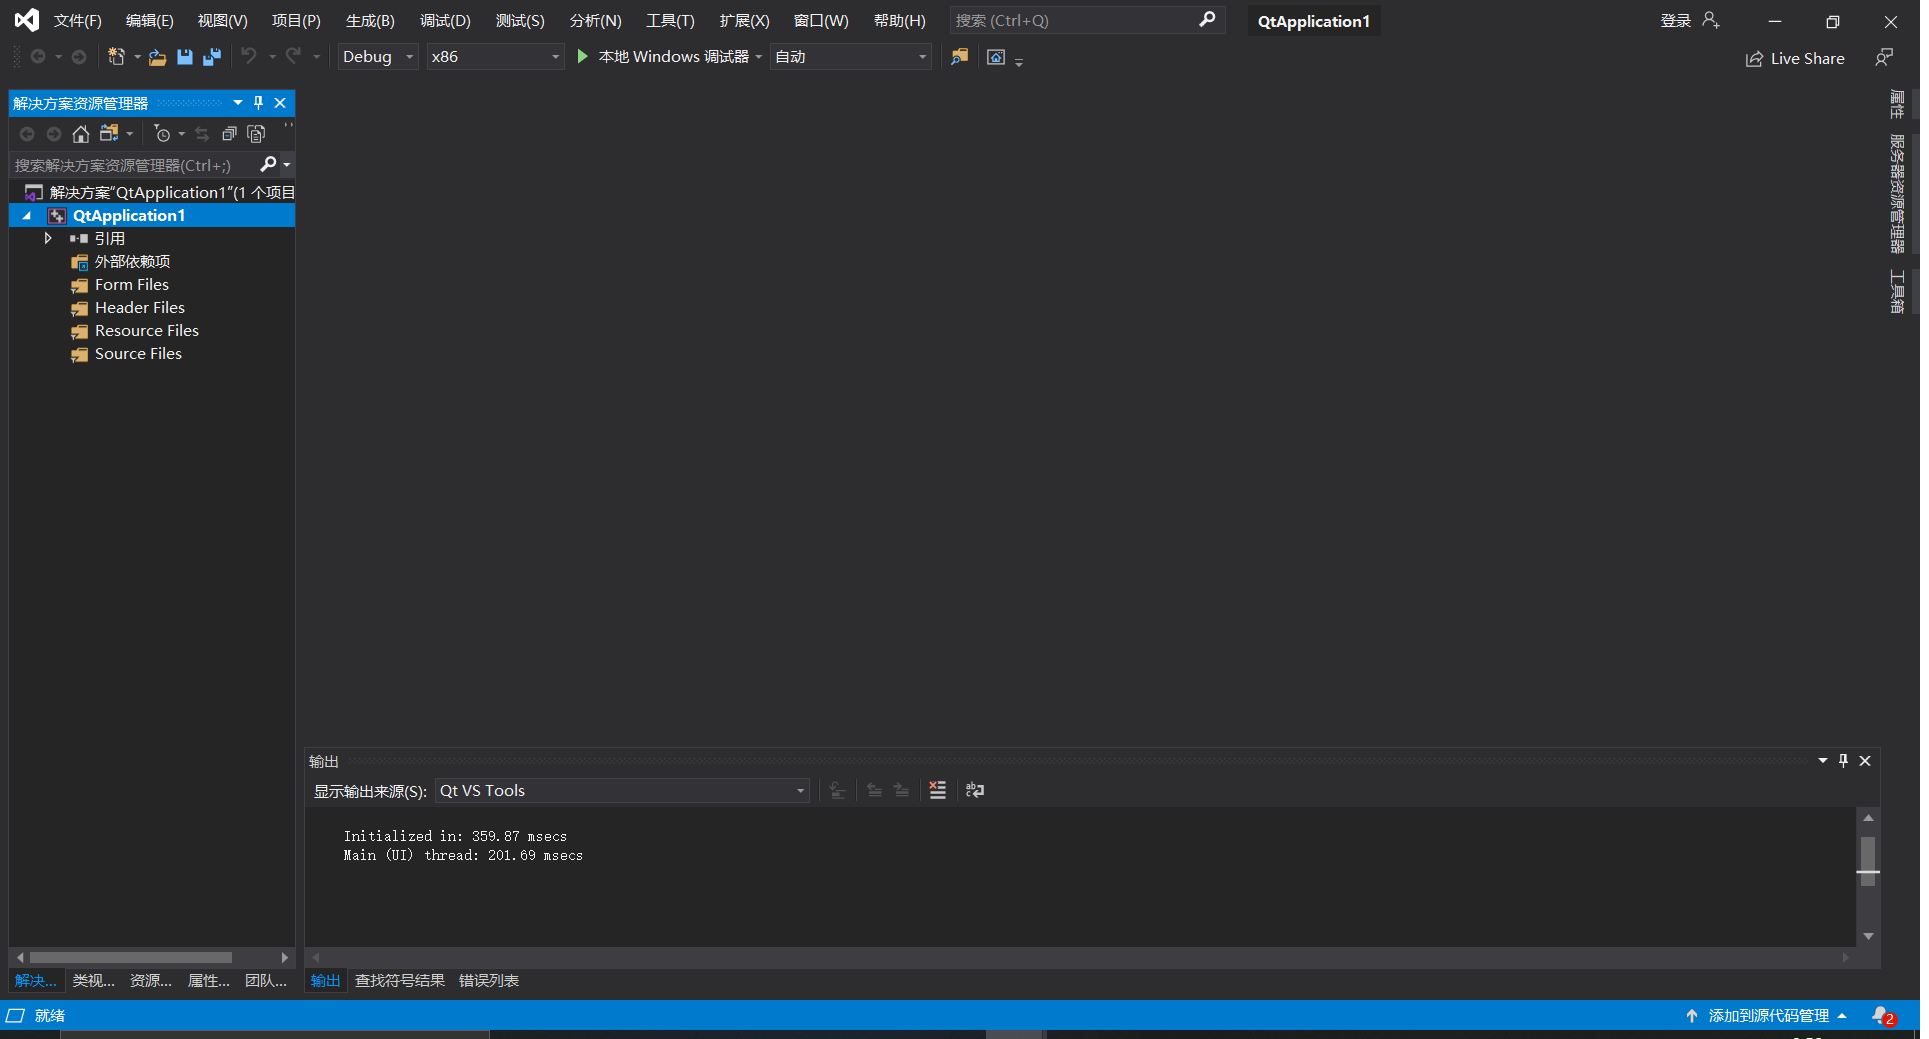
Task: Save all files via toolbar icon
Action: [211, 57]
